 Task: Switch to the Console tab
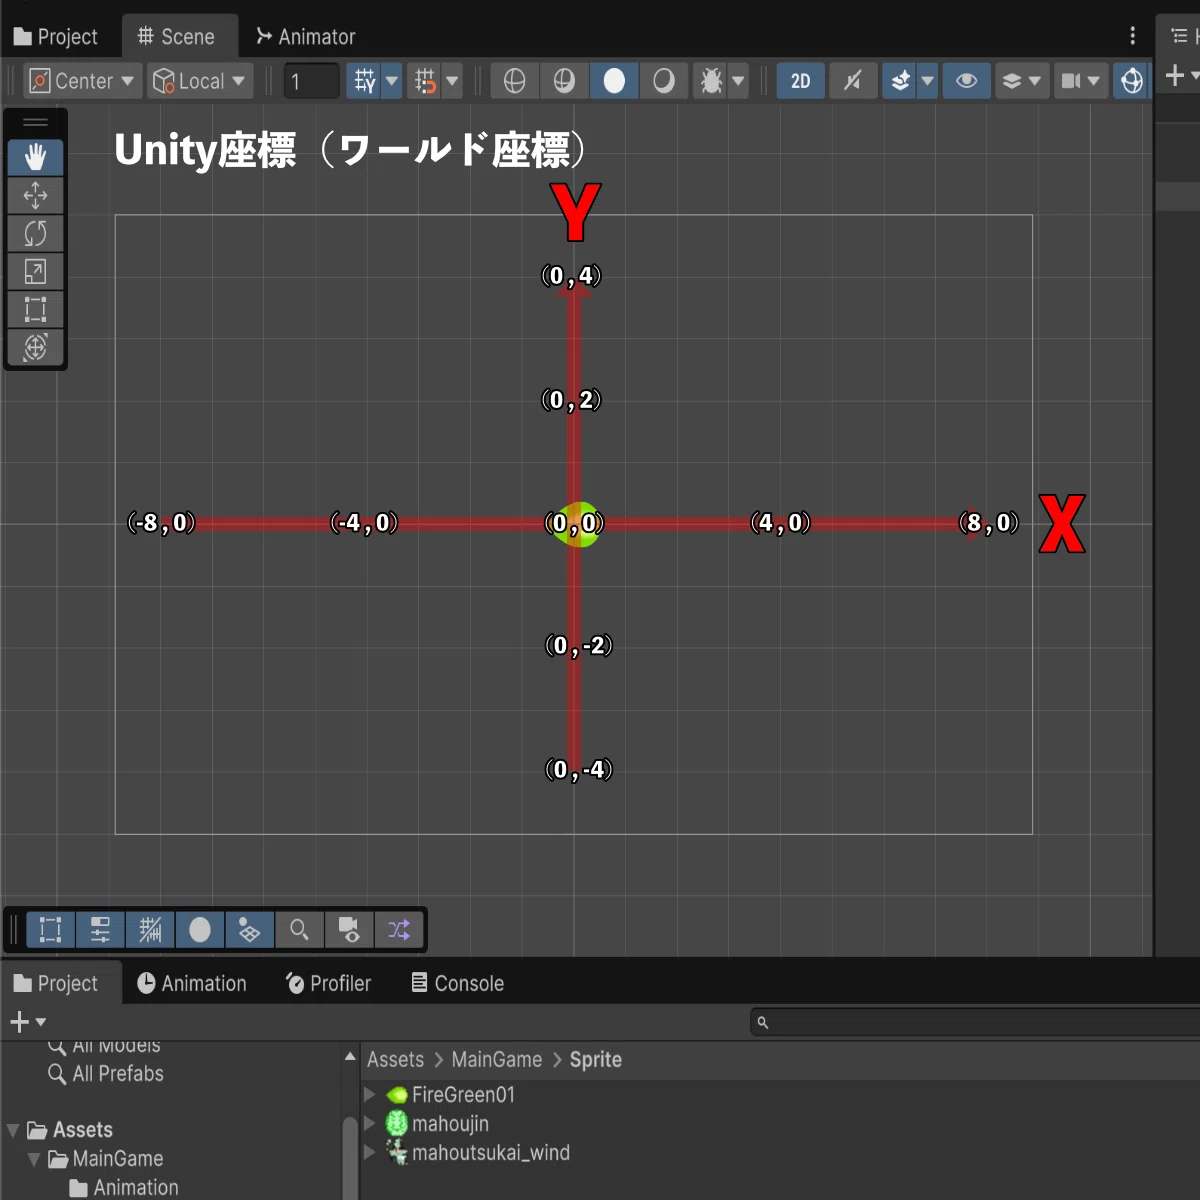click(x=457, y=984)
